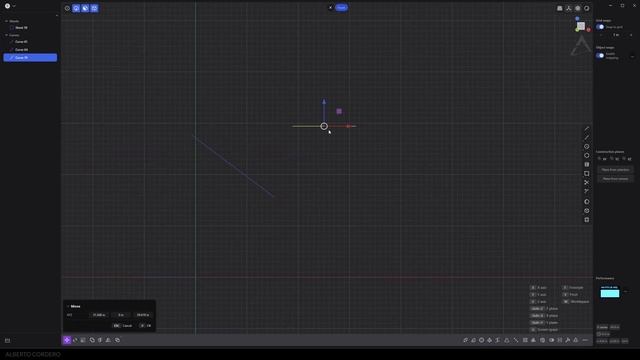Set the YZ construction plane
Viewport: 640px width, 360px height.
pyautogui.click(x=615, y=159)
